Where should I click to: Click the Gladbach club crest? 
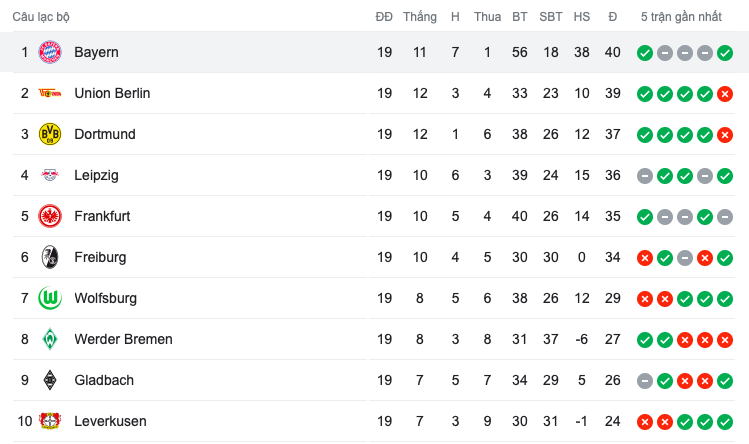click(49, 380)
